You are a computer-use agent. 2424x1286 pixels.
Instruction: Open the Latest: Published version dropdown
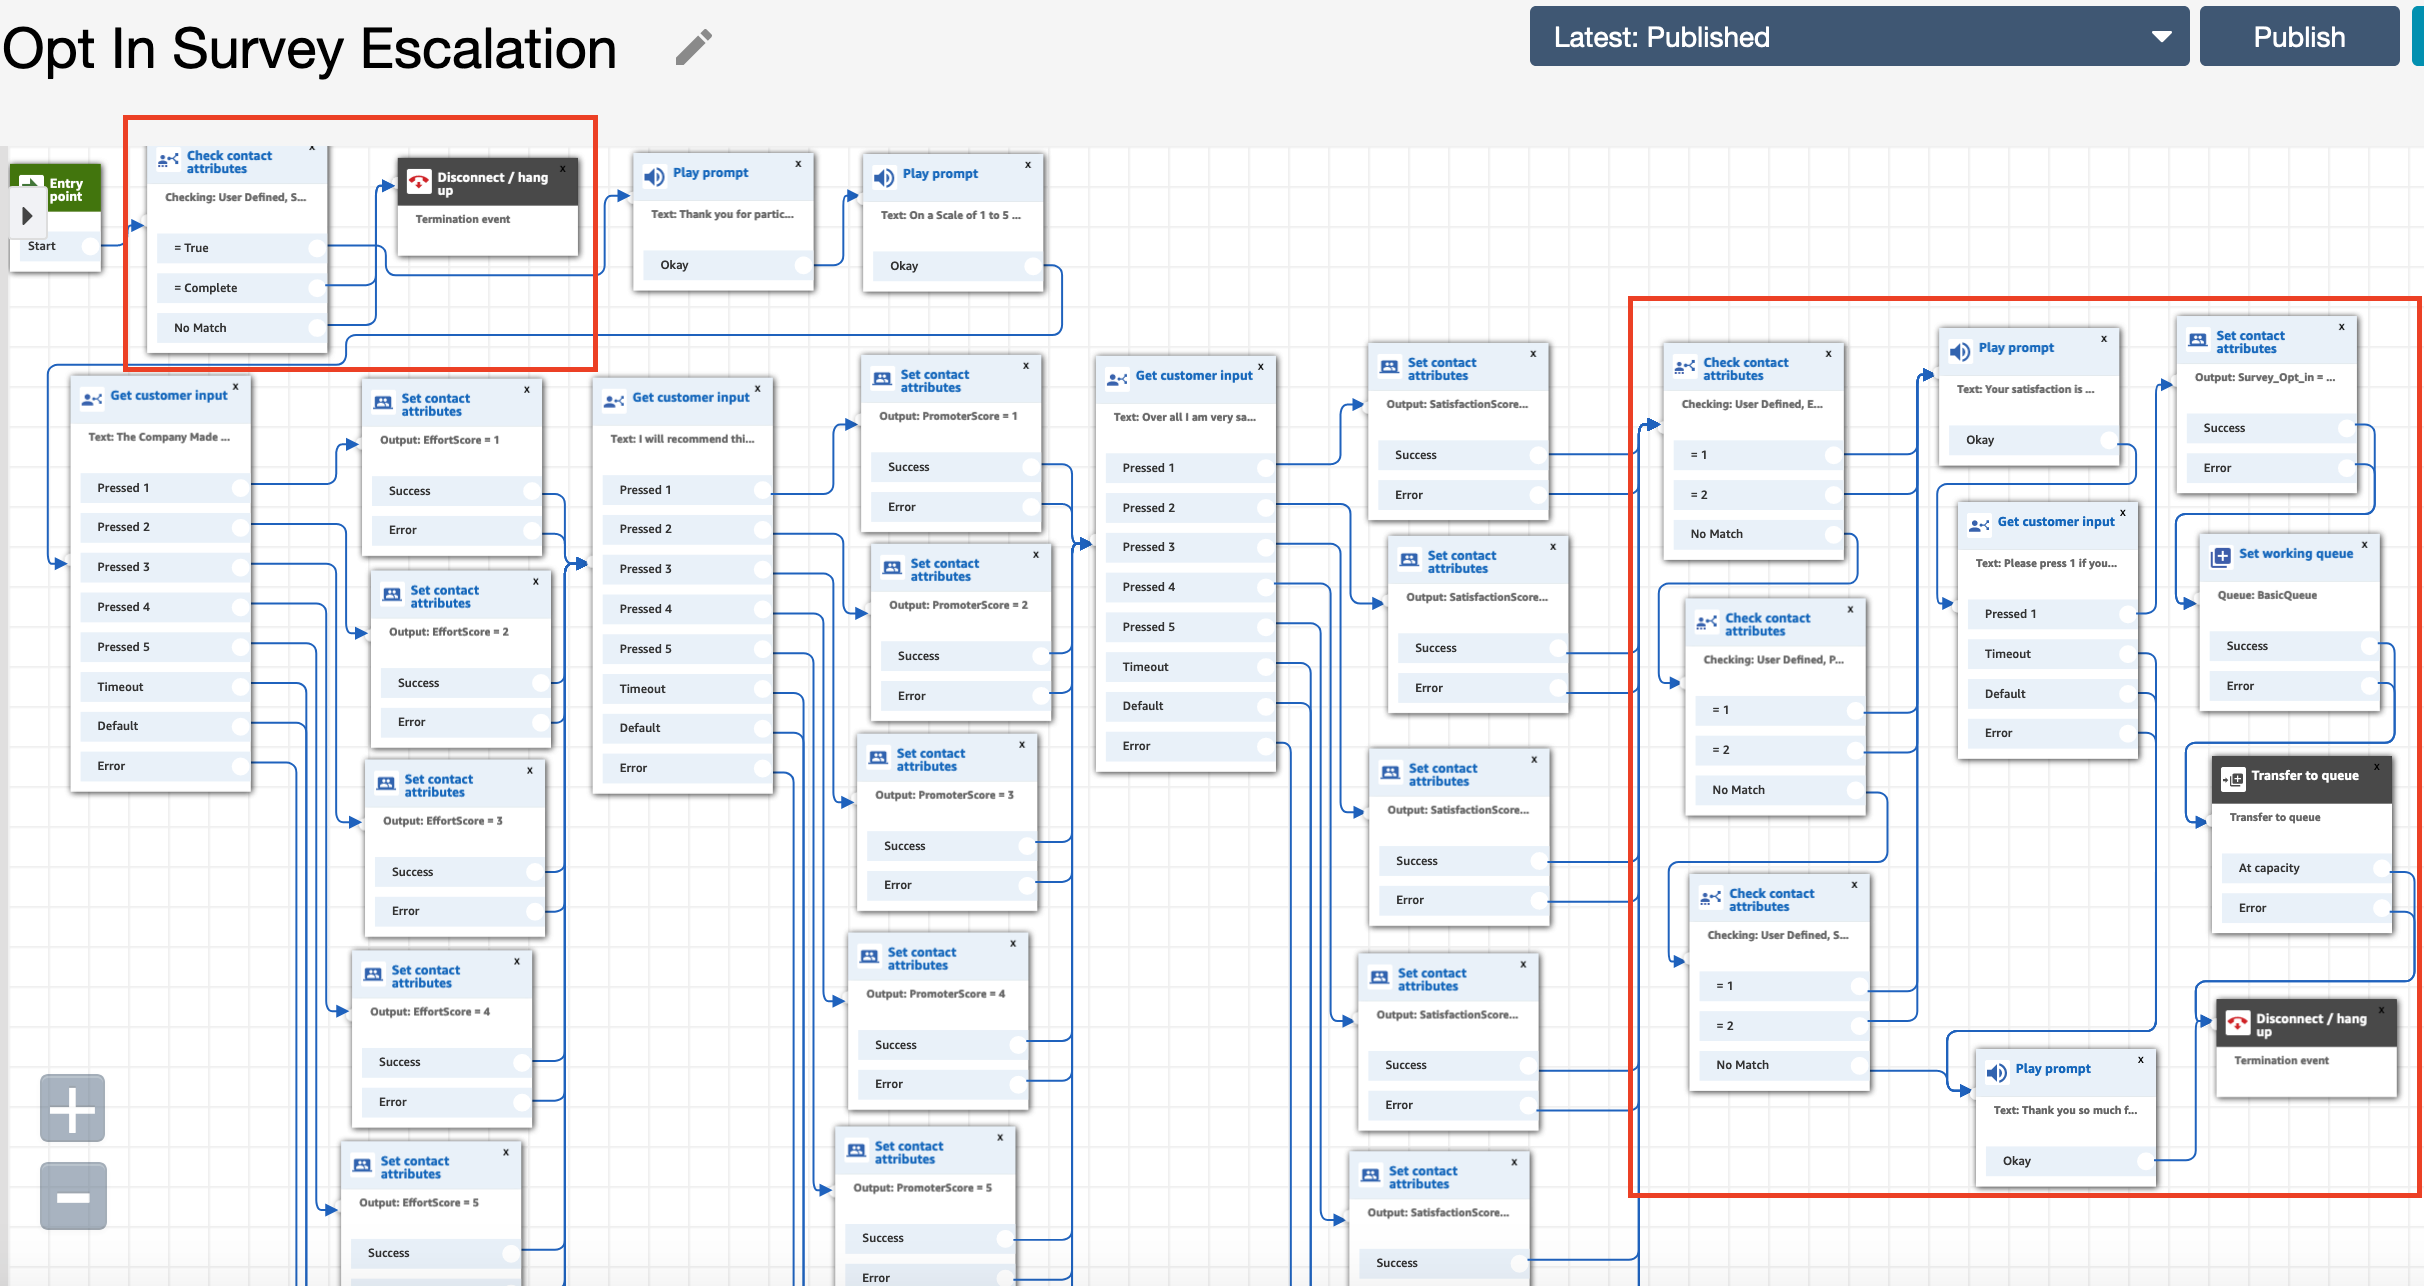1859,37
